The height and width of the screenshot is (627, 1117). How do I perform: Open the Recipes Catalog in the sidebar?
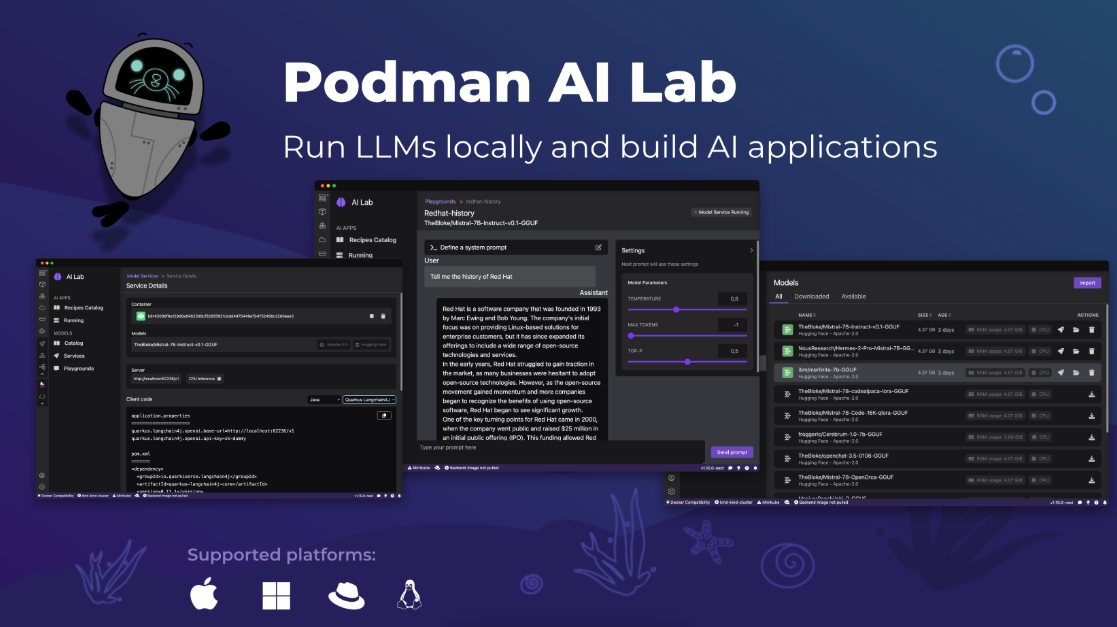tap(84, 307)
